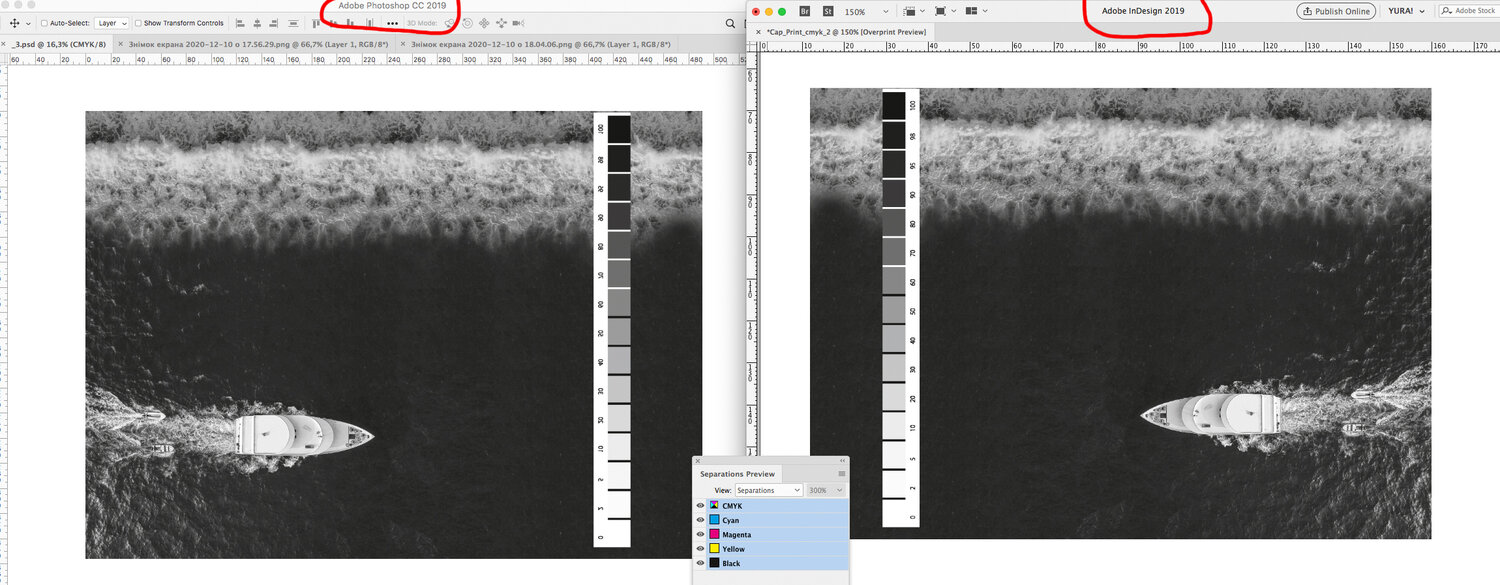1500x585 pixels.
Task: Select the Cyan row label
Action: pos(731,520)
